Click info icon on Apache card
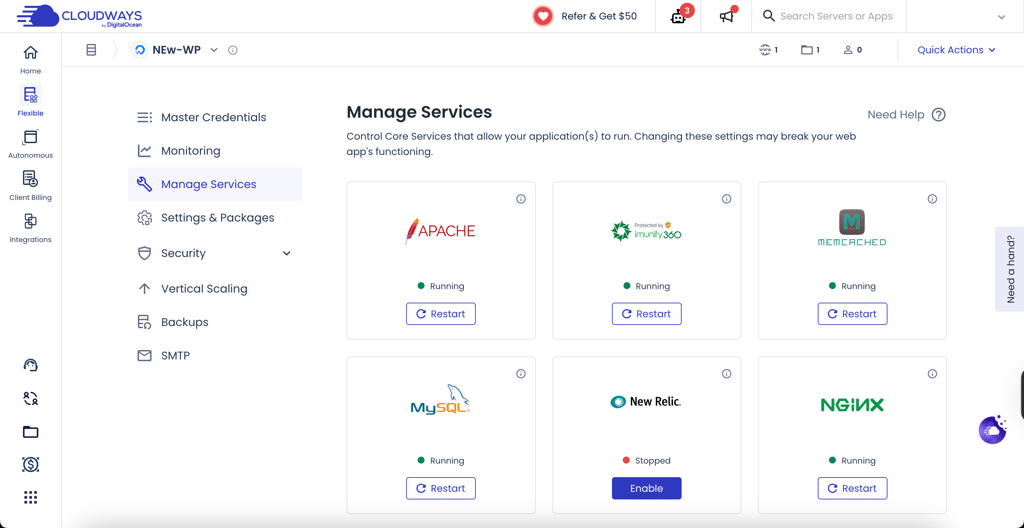1024x528 pixels. tap(520, 199)
